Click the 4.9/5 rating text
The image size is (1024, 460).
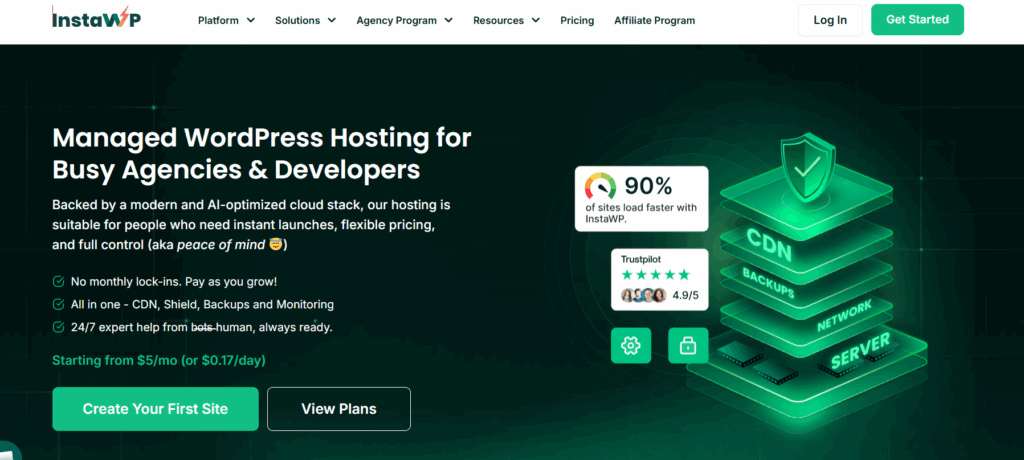[x=686, y=295]
